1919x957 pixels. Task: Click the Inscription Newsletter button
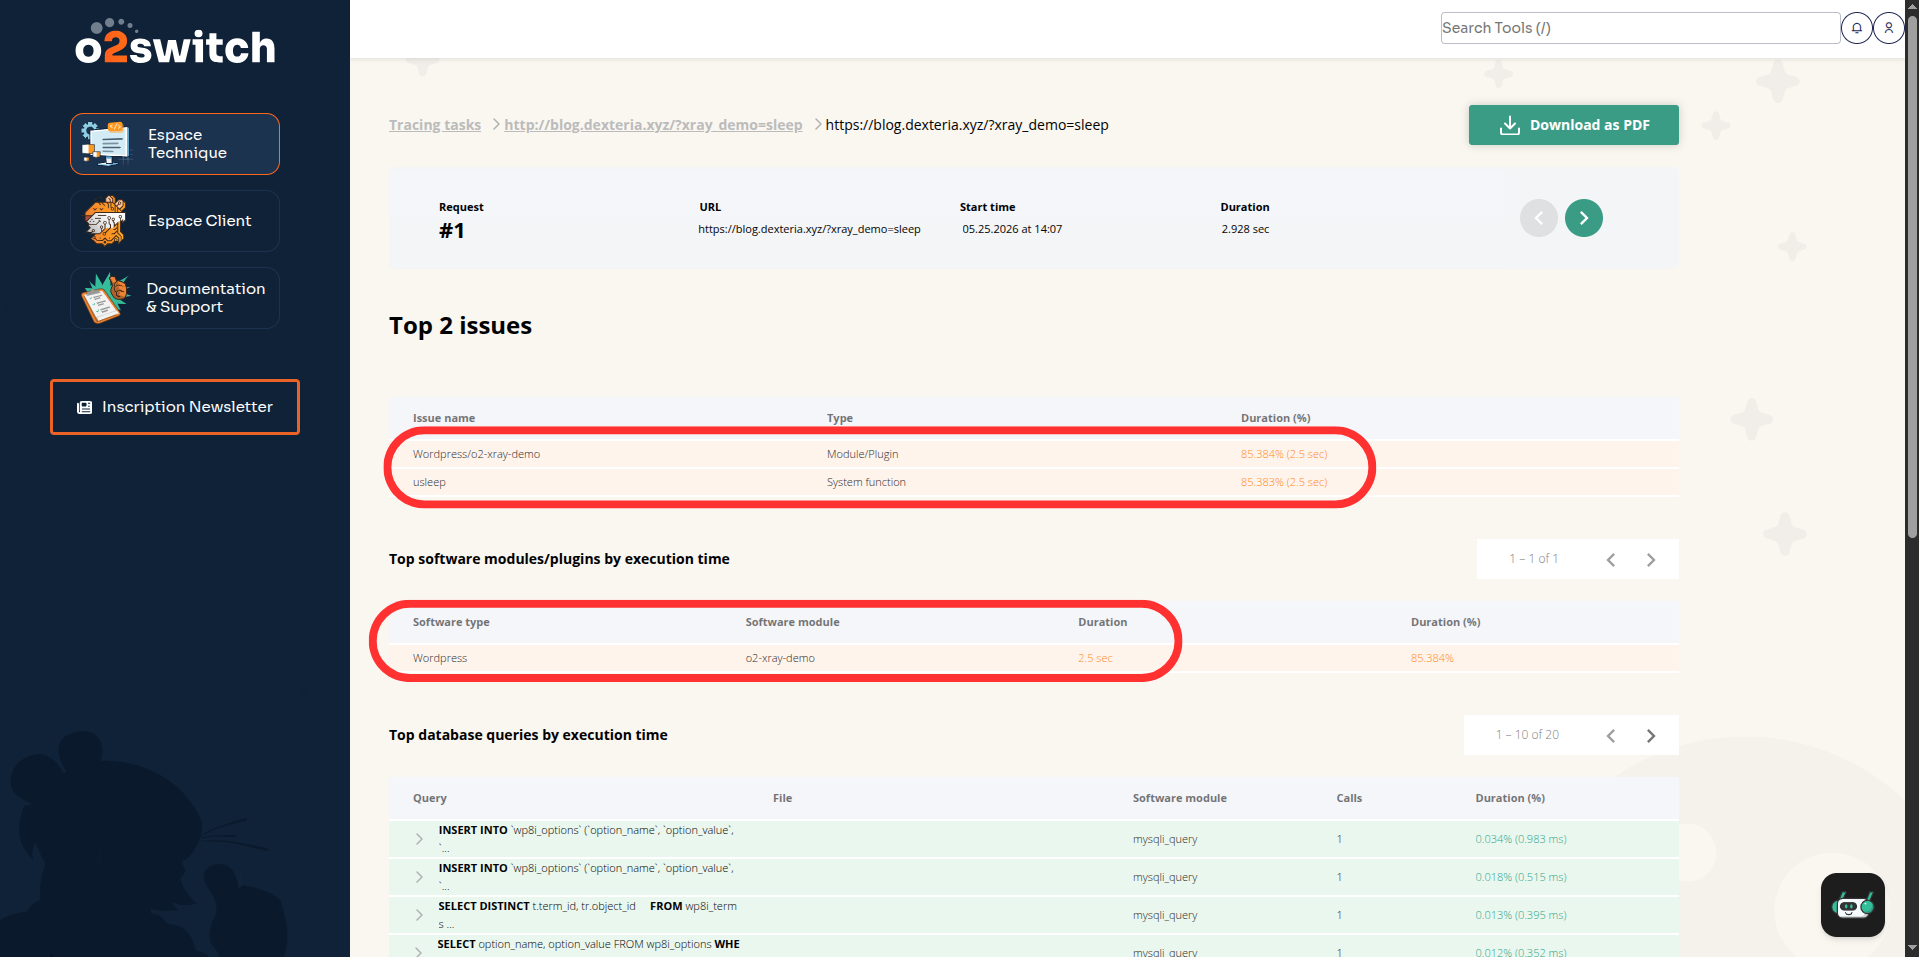175,407
